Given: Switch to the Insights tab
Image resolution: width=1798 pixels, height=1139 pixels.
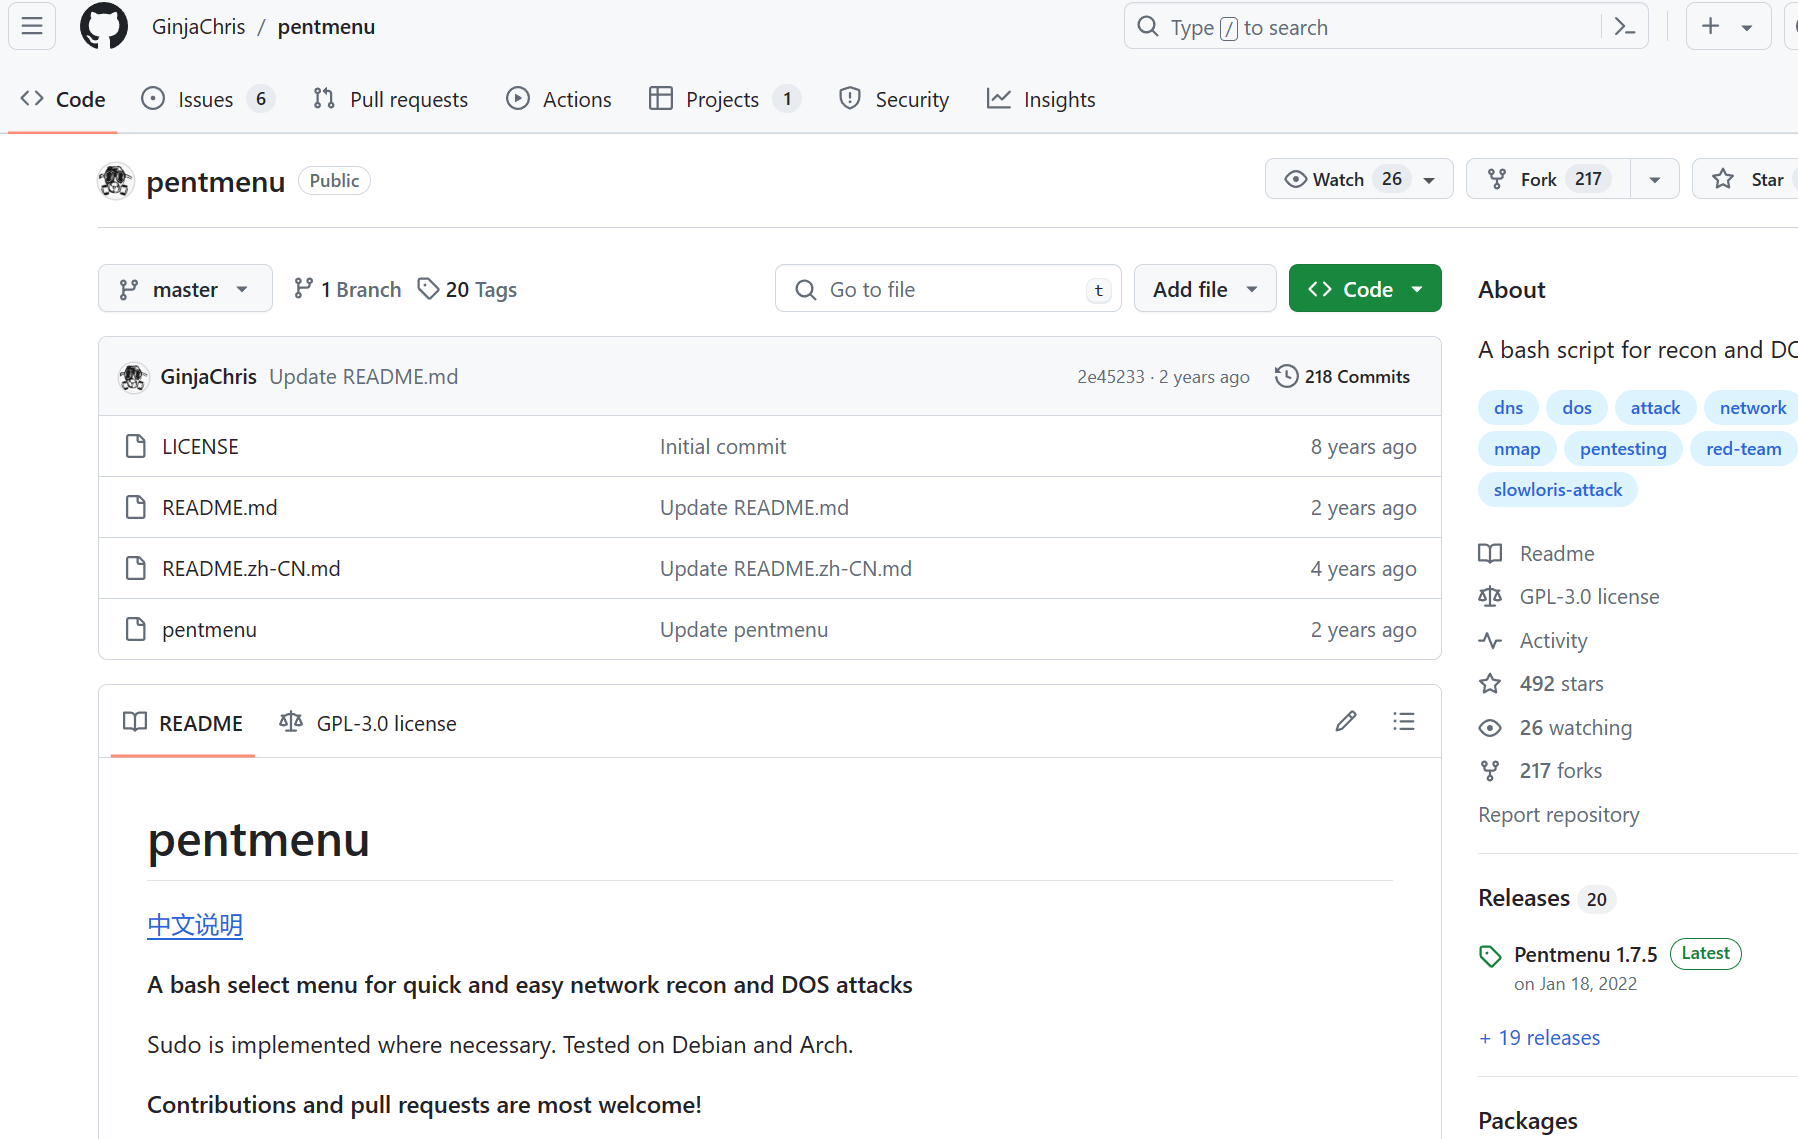Looking at the screenshot, I should pos(1041,99).
